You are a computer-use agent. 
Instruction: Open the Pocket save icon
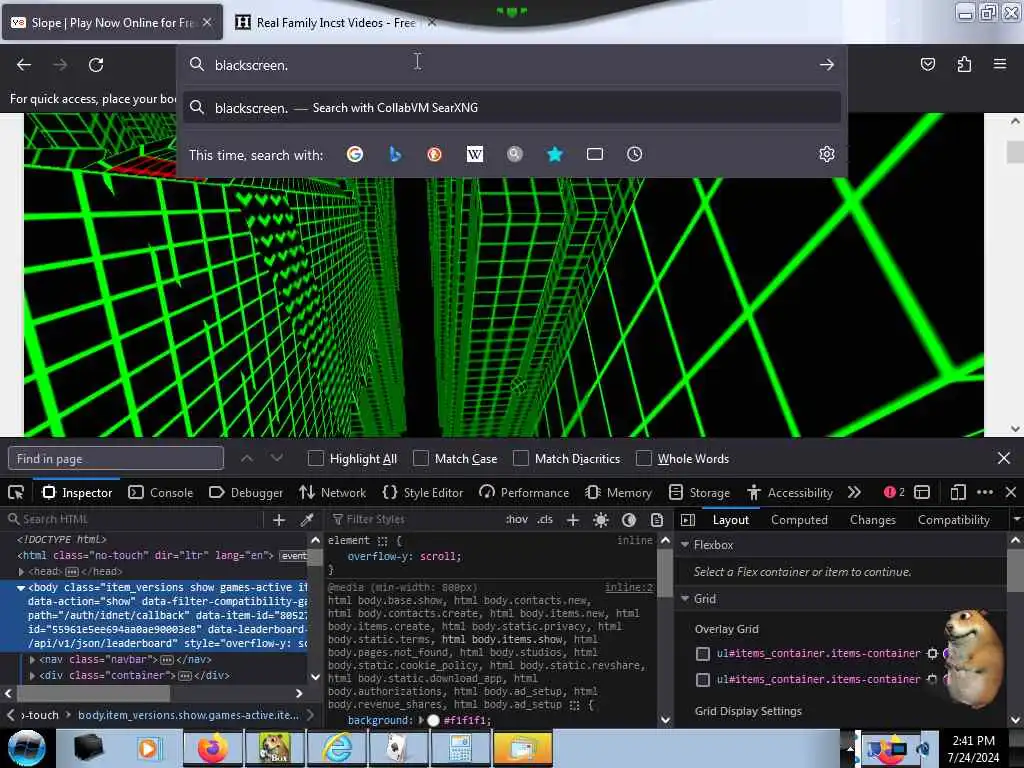click(927, 64)
